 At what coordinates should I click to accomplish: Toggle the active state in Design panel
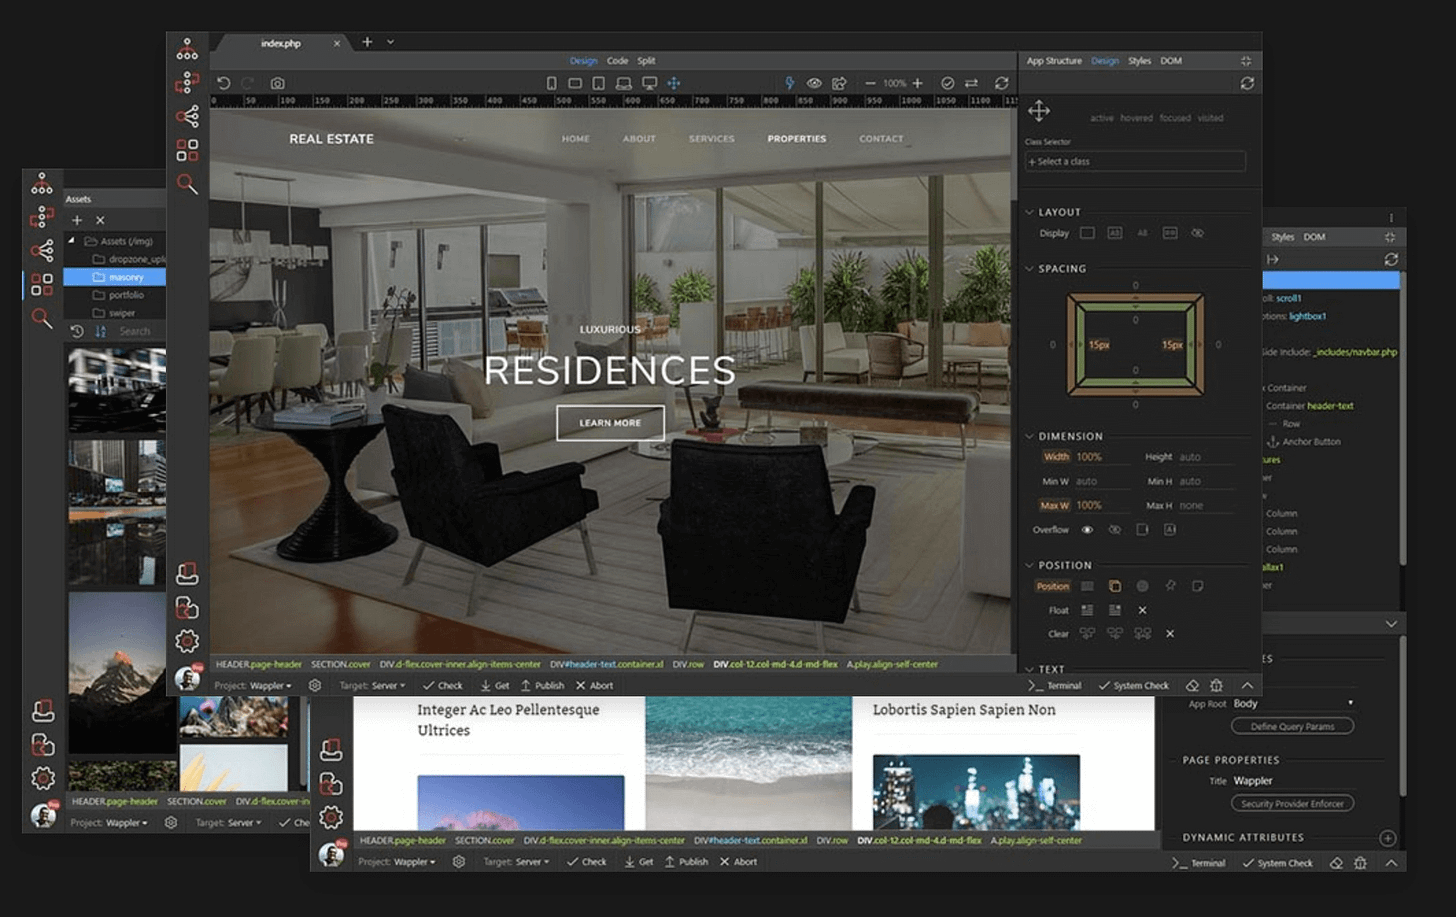[x=1101, y=118]
